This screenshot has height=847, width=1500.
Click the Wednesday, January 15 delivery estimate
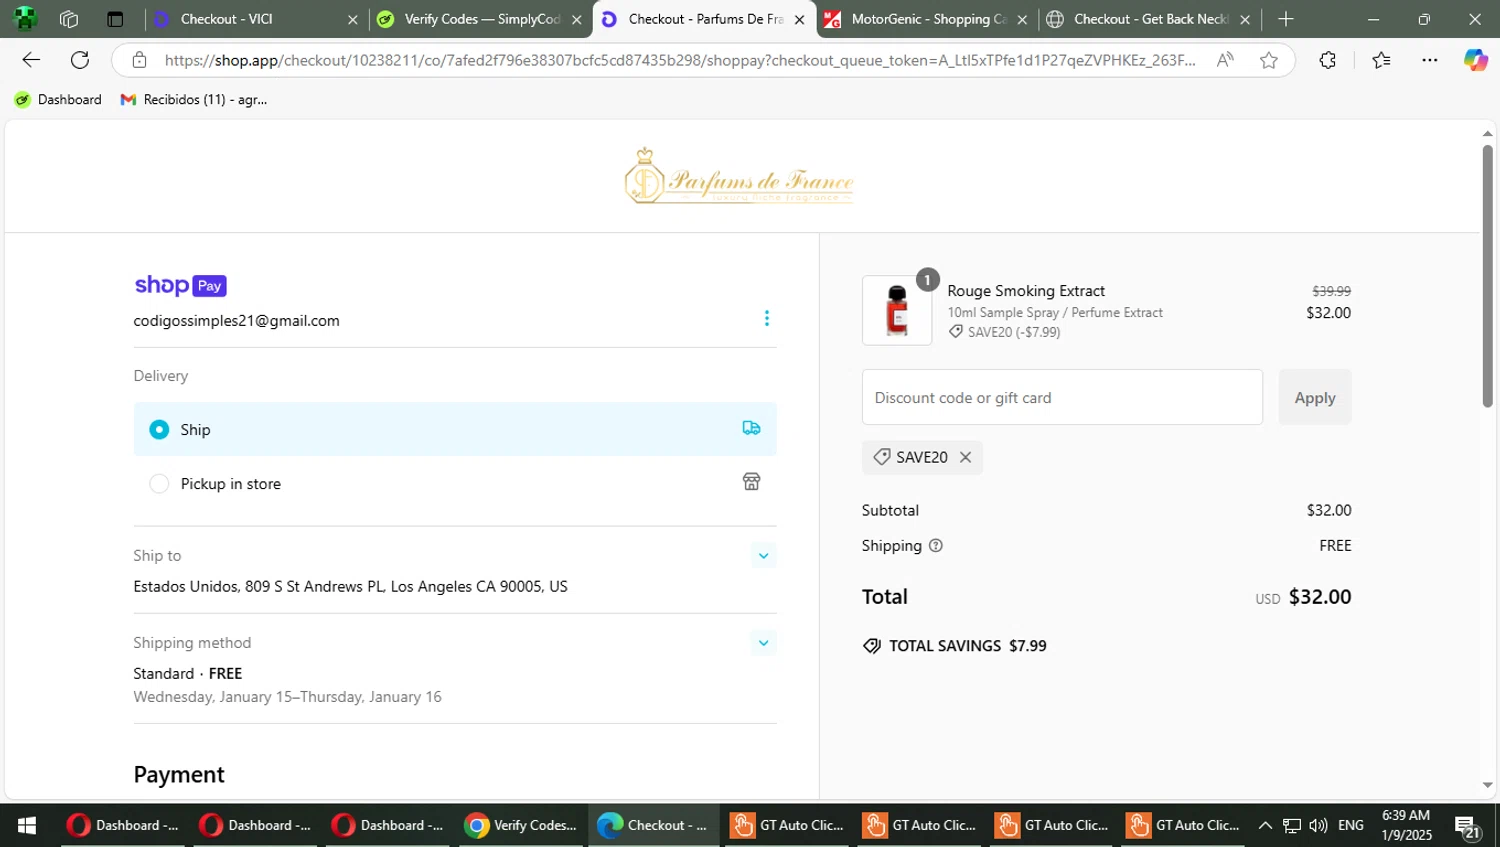click(287, 697)
